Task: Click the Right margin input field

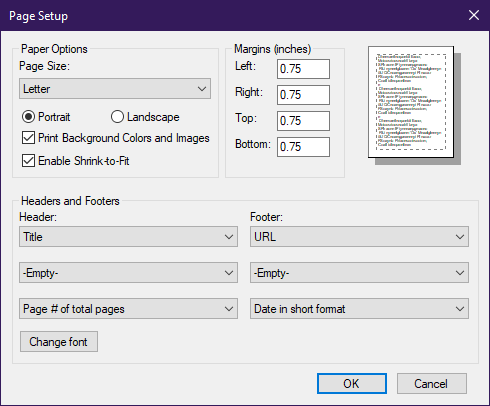Action: click(303, 95)
